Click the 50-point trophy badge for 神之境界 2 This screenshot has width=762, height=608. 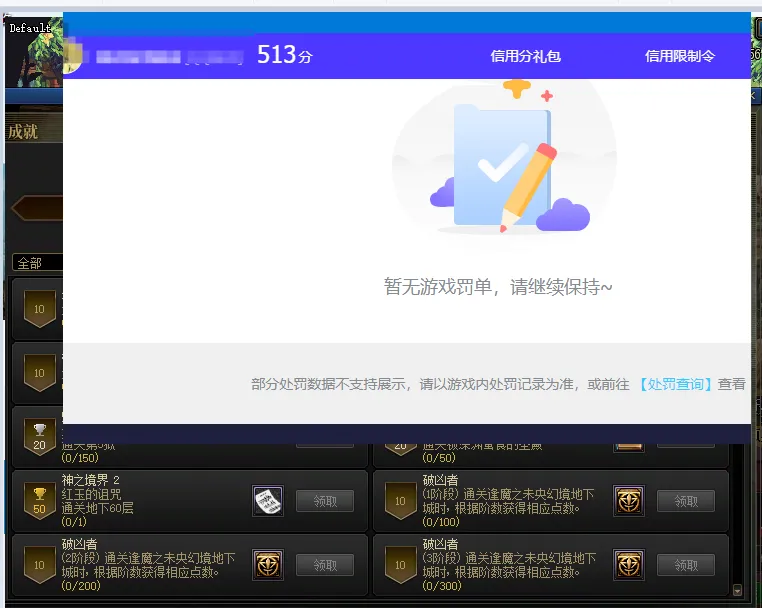pos(39,502)
